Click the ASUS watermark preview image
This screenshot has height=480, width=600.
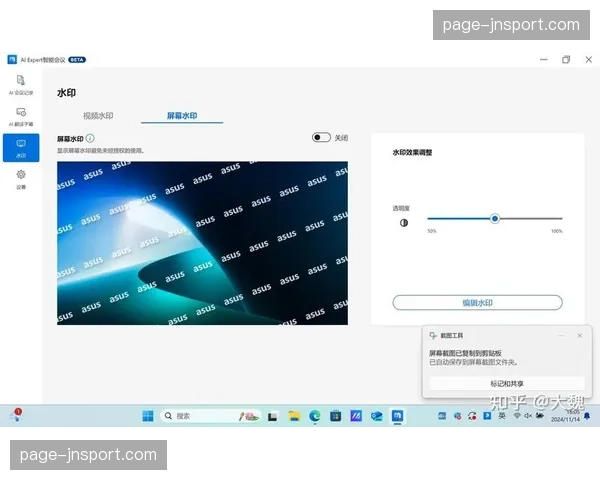point(202,242)
